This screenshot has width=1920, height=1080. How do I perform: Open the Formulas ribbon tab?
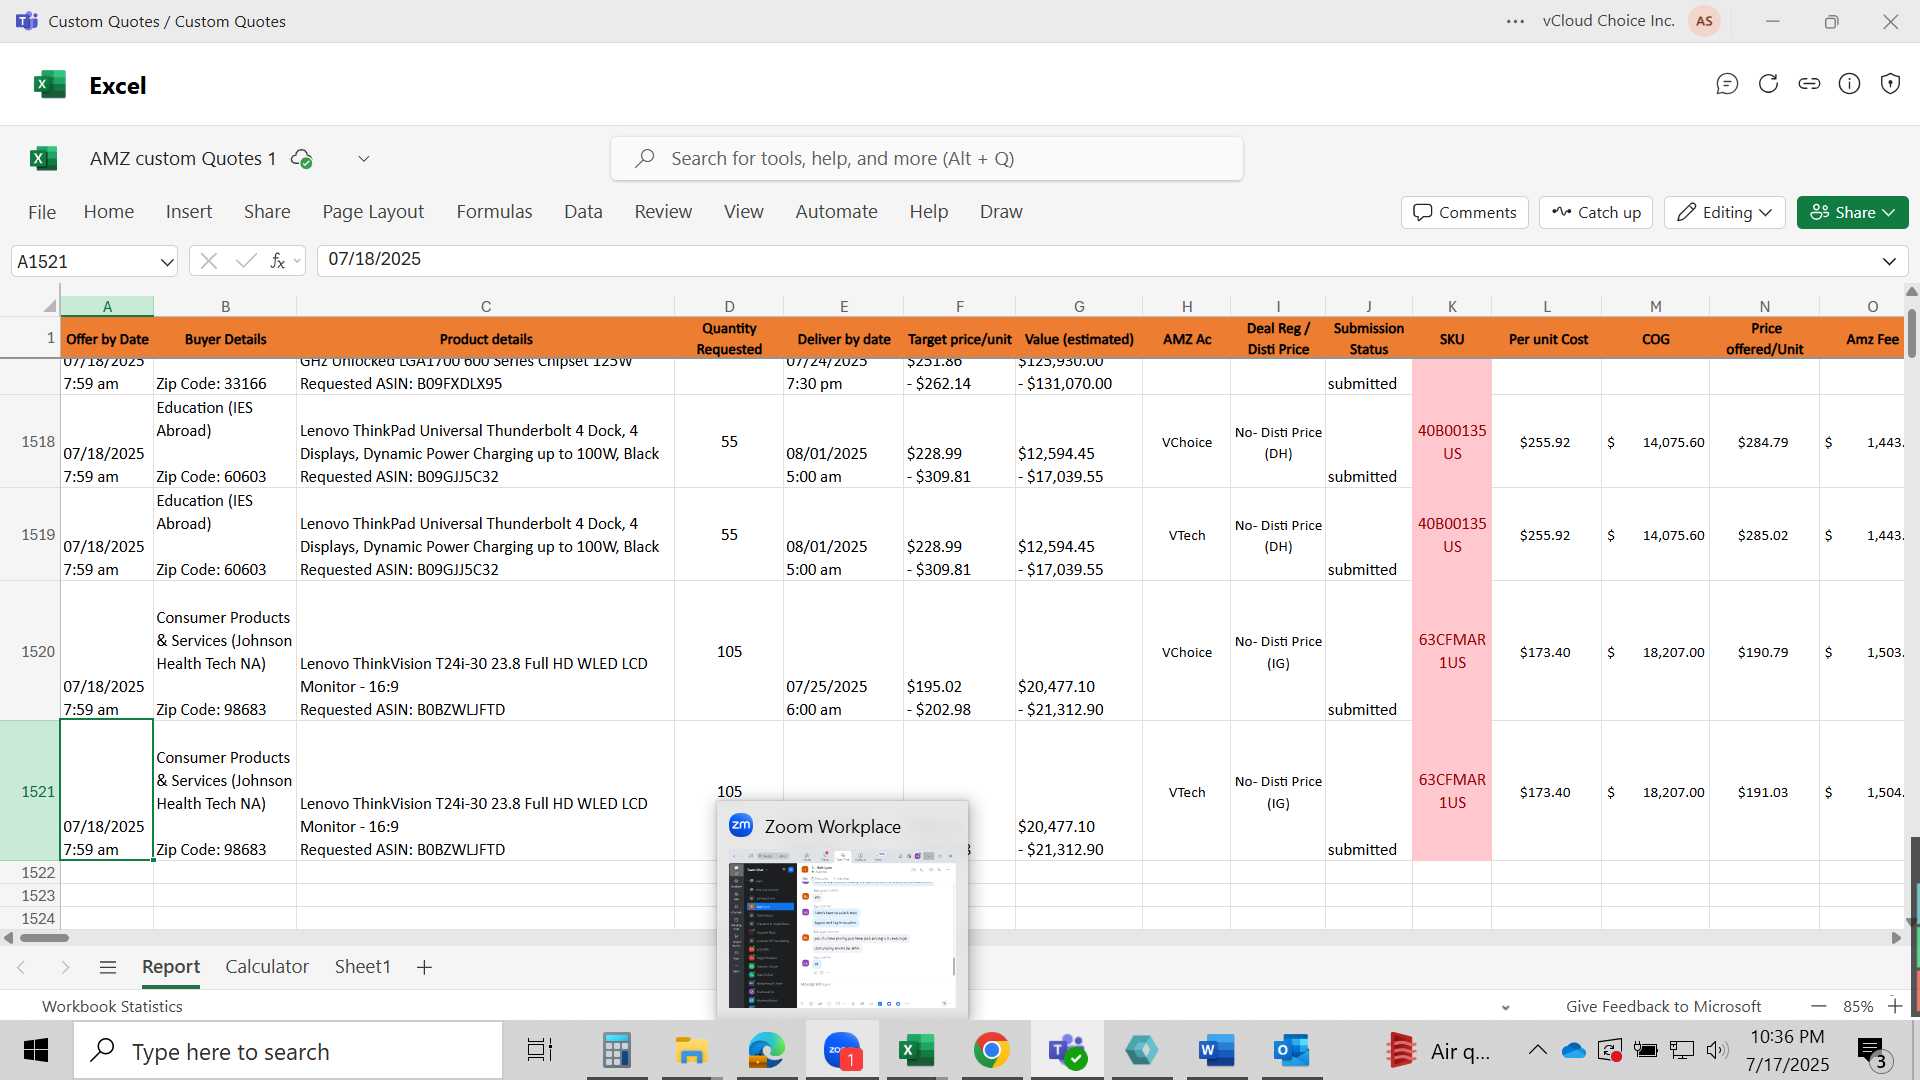(494, 212)
